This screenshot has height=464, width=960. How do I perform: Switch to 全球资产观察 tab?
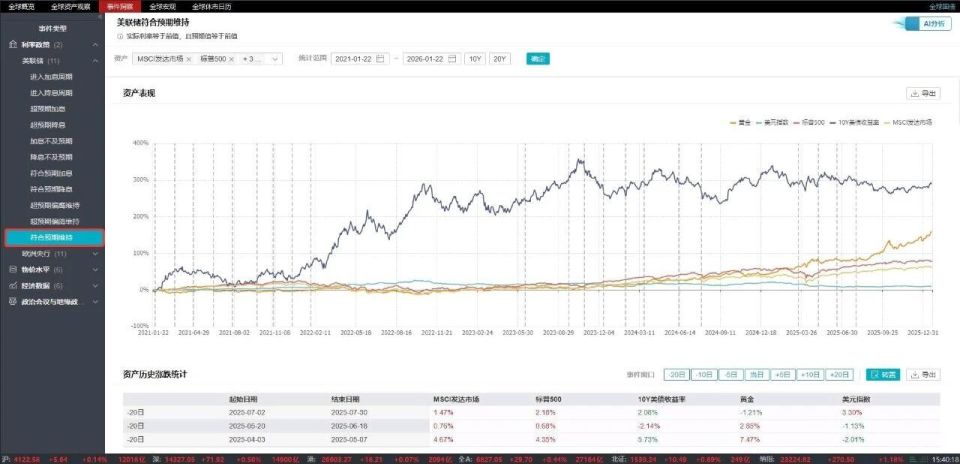[71, 7]
